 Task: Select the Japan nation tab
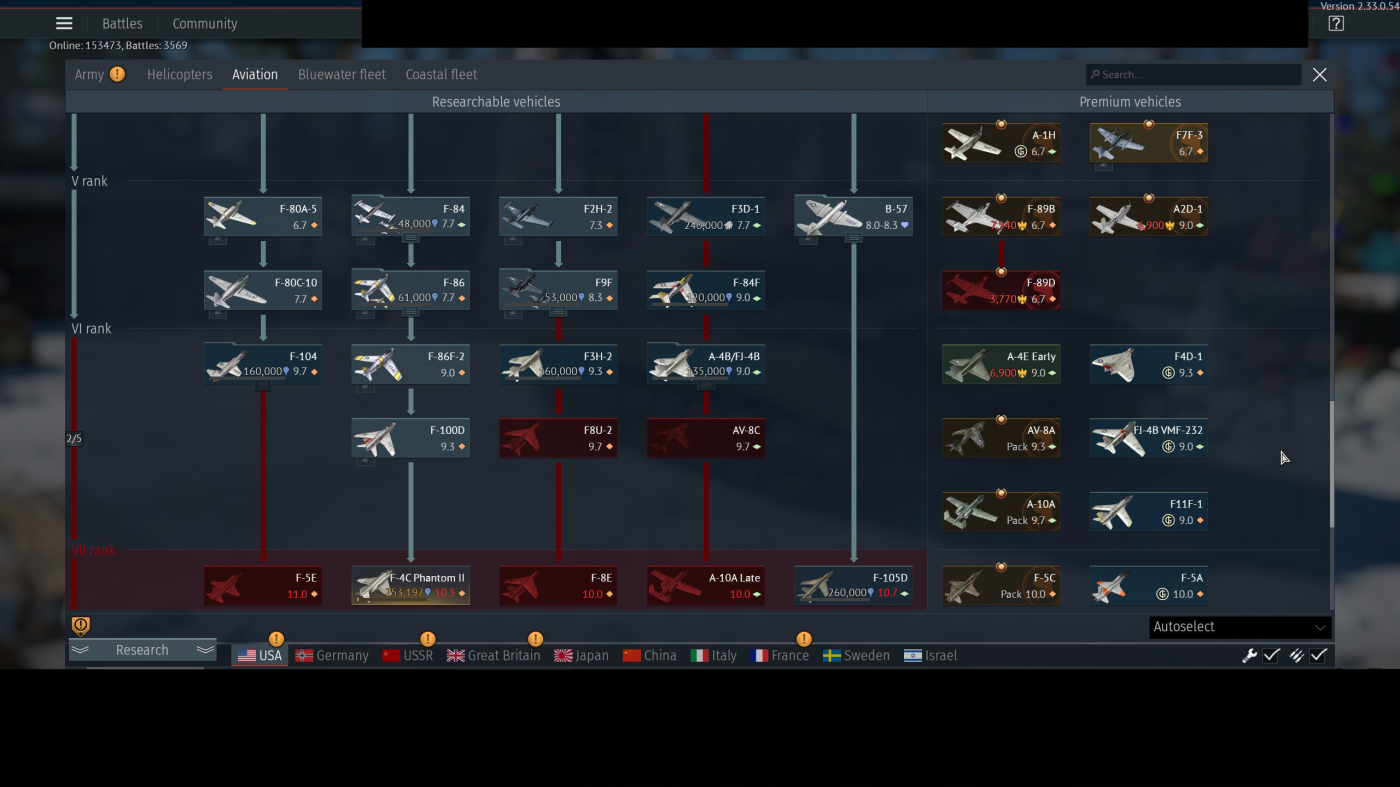(x=581, y=656)
